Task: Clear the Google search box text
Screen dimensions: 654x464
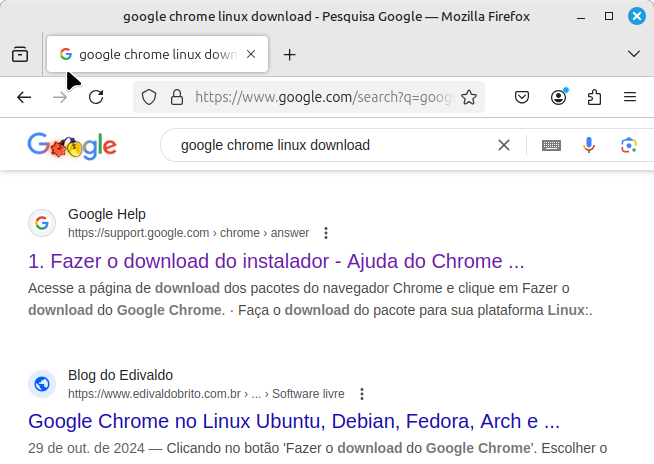Action: tap(504, 145)
